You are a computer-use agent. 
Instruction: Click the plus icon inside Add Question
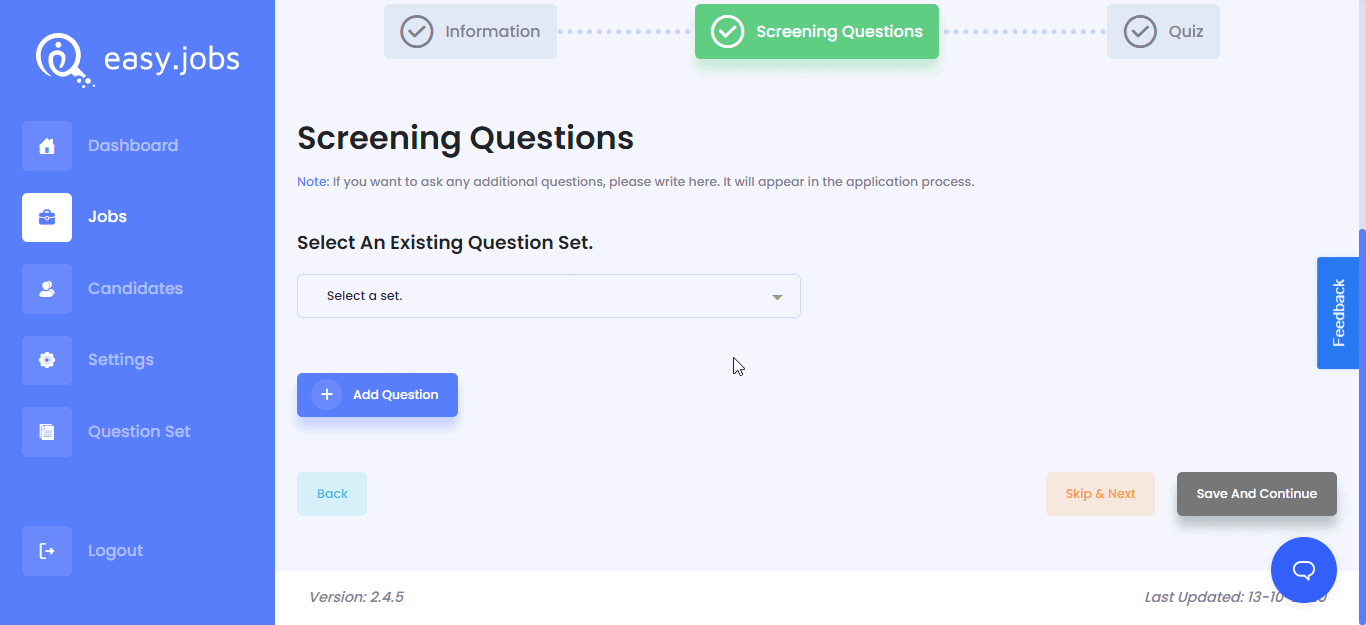click(325, 394)
